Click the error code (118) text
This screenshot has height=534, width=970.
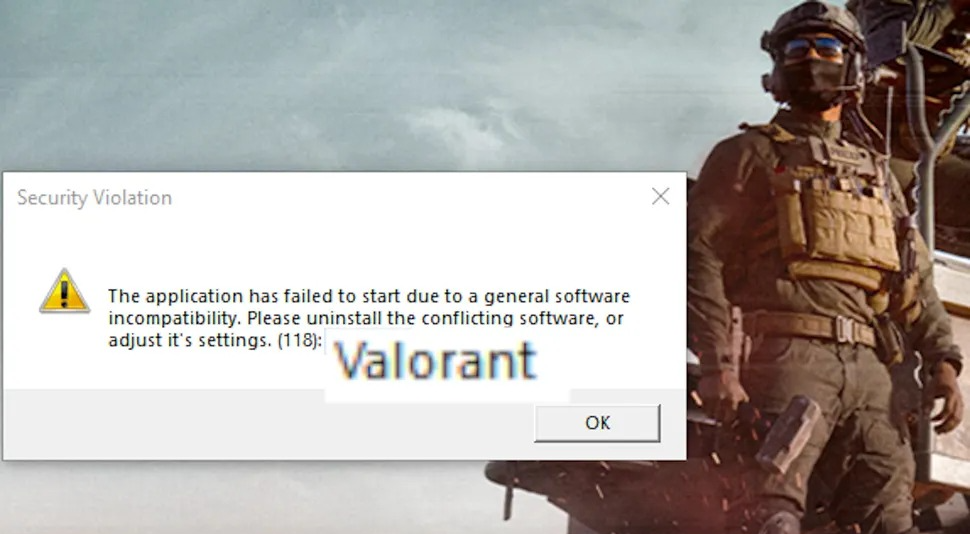[x=299, y=340]
